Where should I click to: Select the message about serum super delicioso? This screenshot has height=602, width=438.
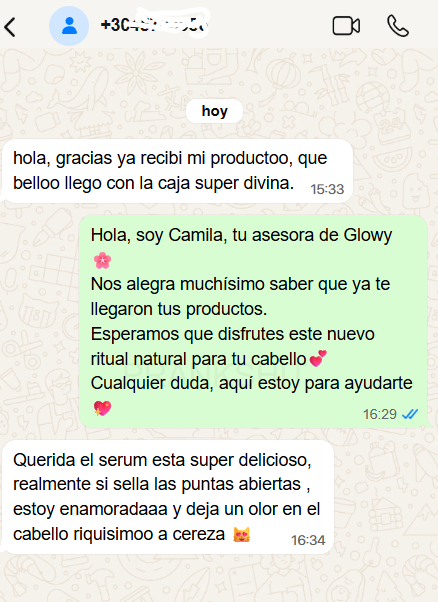pos(168,497)
